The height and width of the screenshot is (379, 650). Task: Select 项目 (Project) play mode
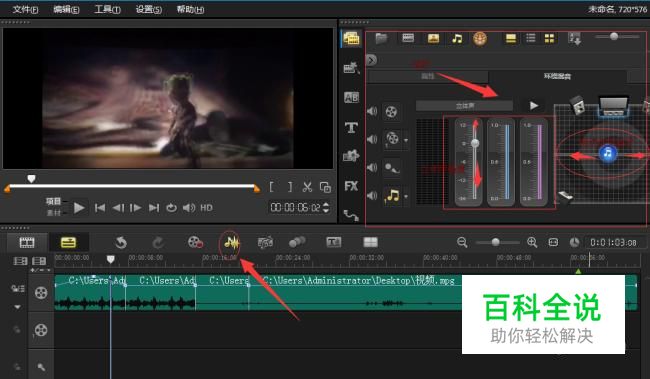pos(53,202)
